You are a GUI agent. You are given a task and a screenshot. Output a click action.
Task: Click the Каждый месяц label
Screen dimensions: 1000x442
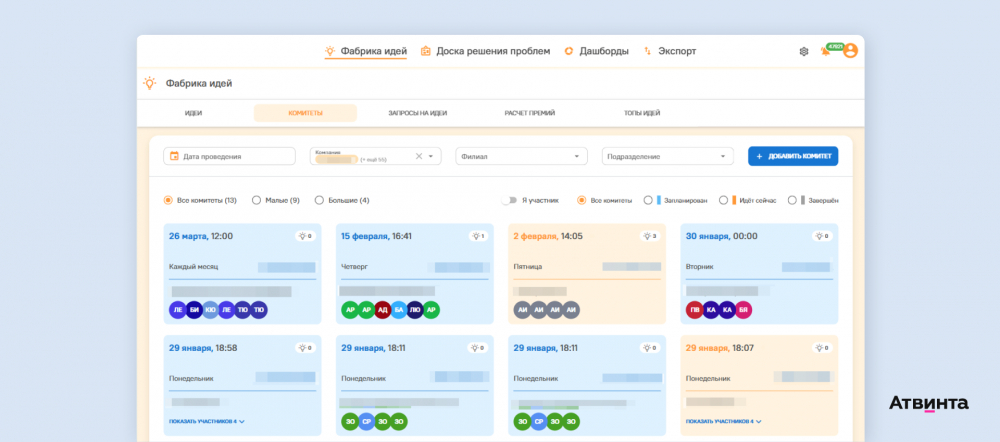[x=193, y=267]
